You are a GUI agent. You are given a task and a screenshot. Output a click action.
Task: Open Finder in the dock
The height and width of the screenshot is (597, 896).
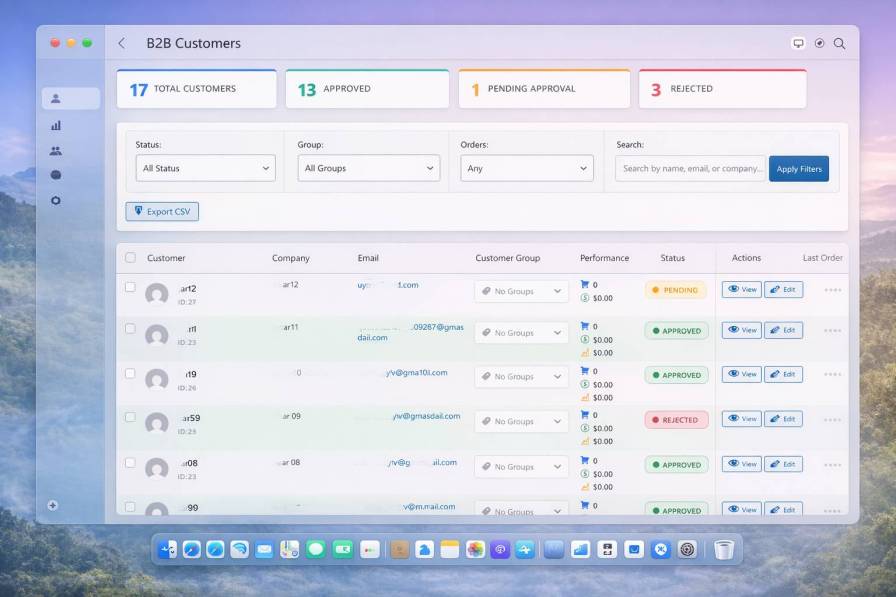coord(167,550)
